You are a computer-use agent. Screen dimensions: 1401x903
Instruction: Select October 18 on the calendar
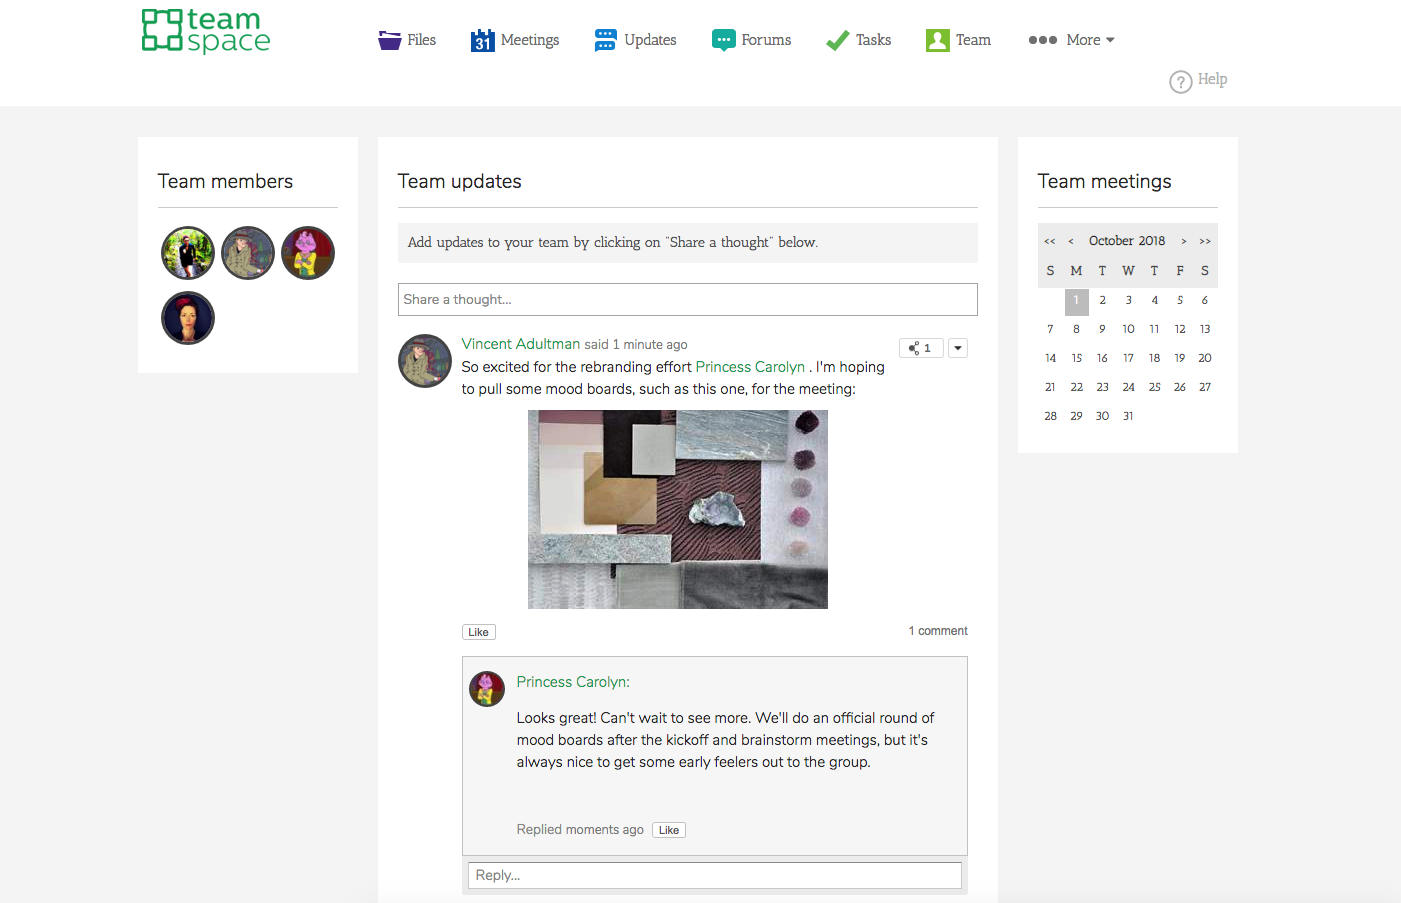(1154, 358)
